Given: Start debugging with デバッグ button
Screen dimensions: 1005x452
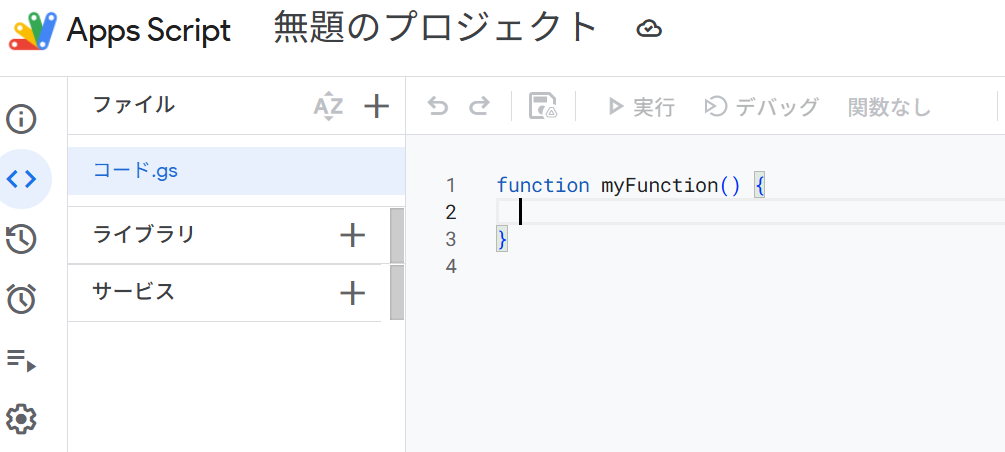Looking at the screenshot, I should (x=762, y=107).
